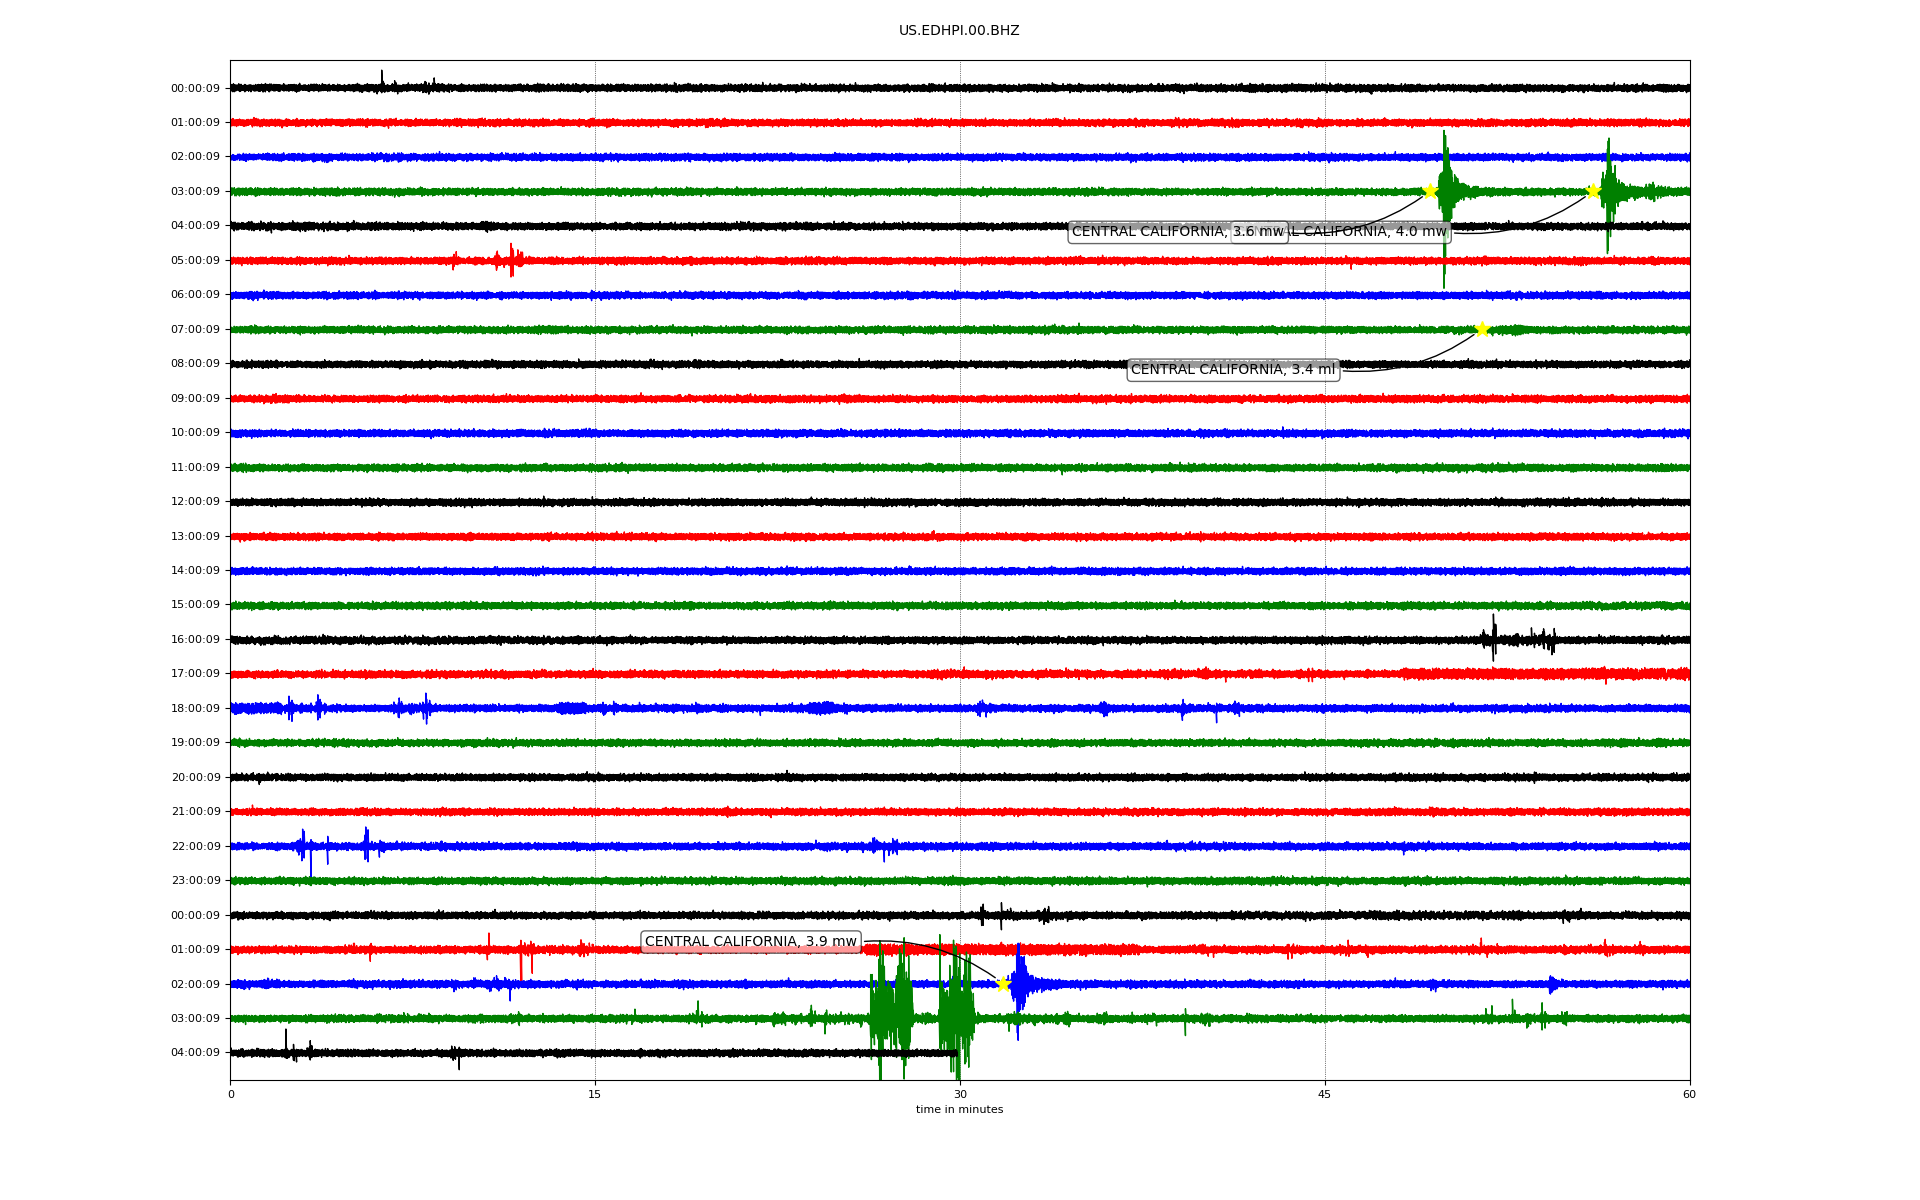Click the 22:00:09 time label

[195, 847]
